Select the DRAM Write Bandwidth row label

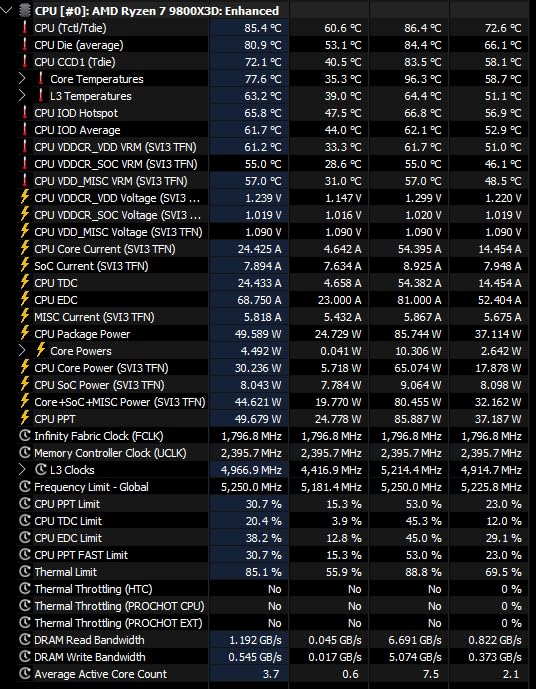point(90,657)
